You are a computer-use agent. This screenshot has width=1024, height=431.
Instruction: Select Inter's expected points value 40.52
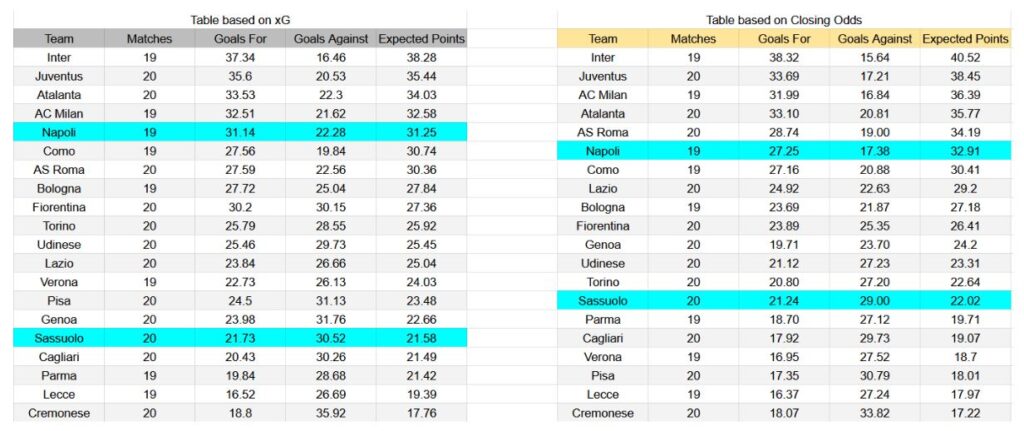(x=965, y=57)
